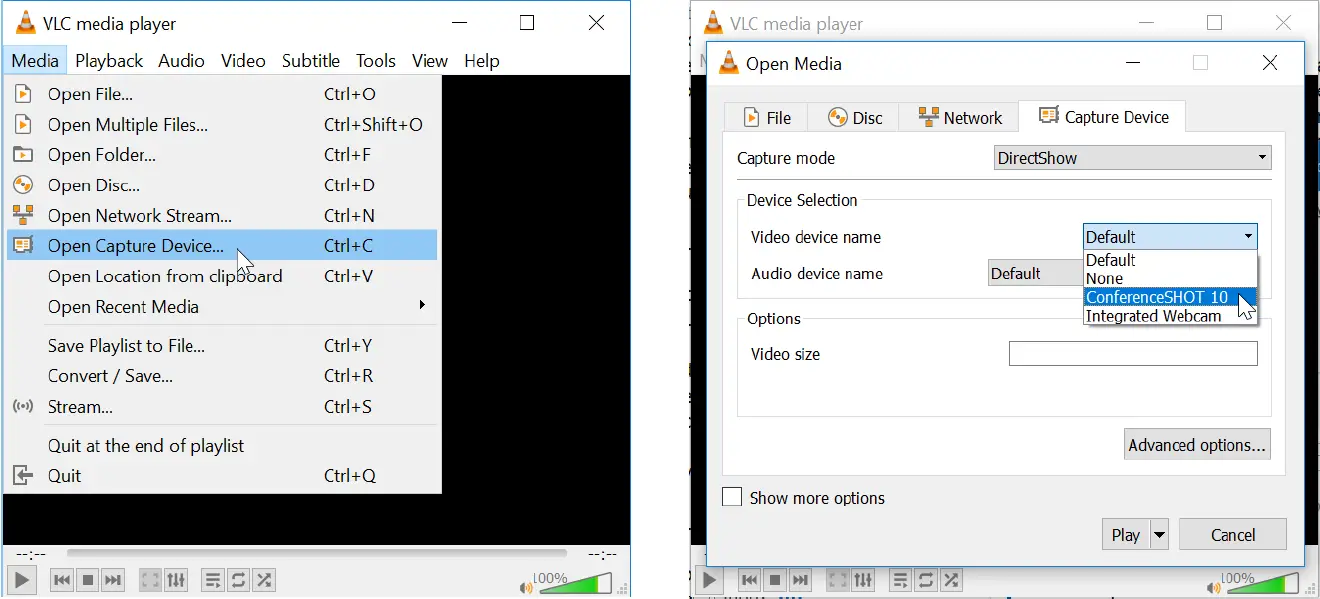Toggle shuffle icon in right VLC window
This screenshot has width=1320, height=599.
point(952,580)
